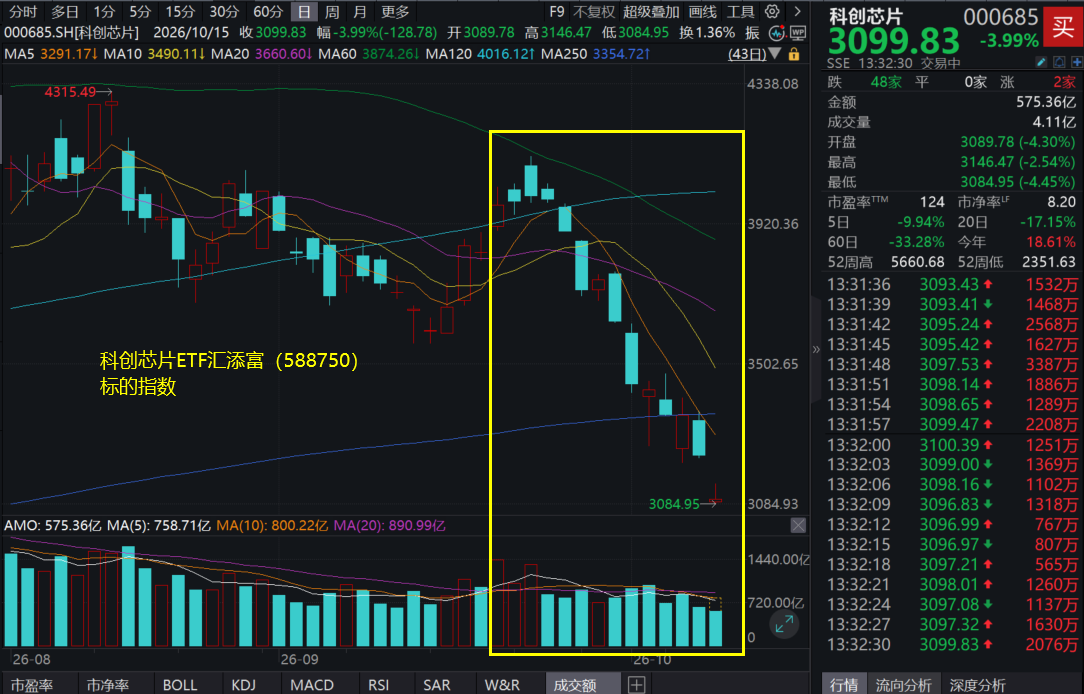
Task: Collapse the right quote panel with chevron handle
Action: (816, 349)
